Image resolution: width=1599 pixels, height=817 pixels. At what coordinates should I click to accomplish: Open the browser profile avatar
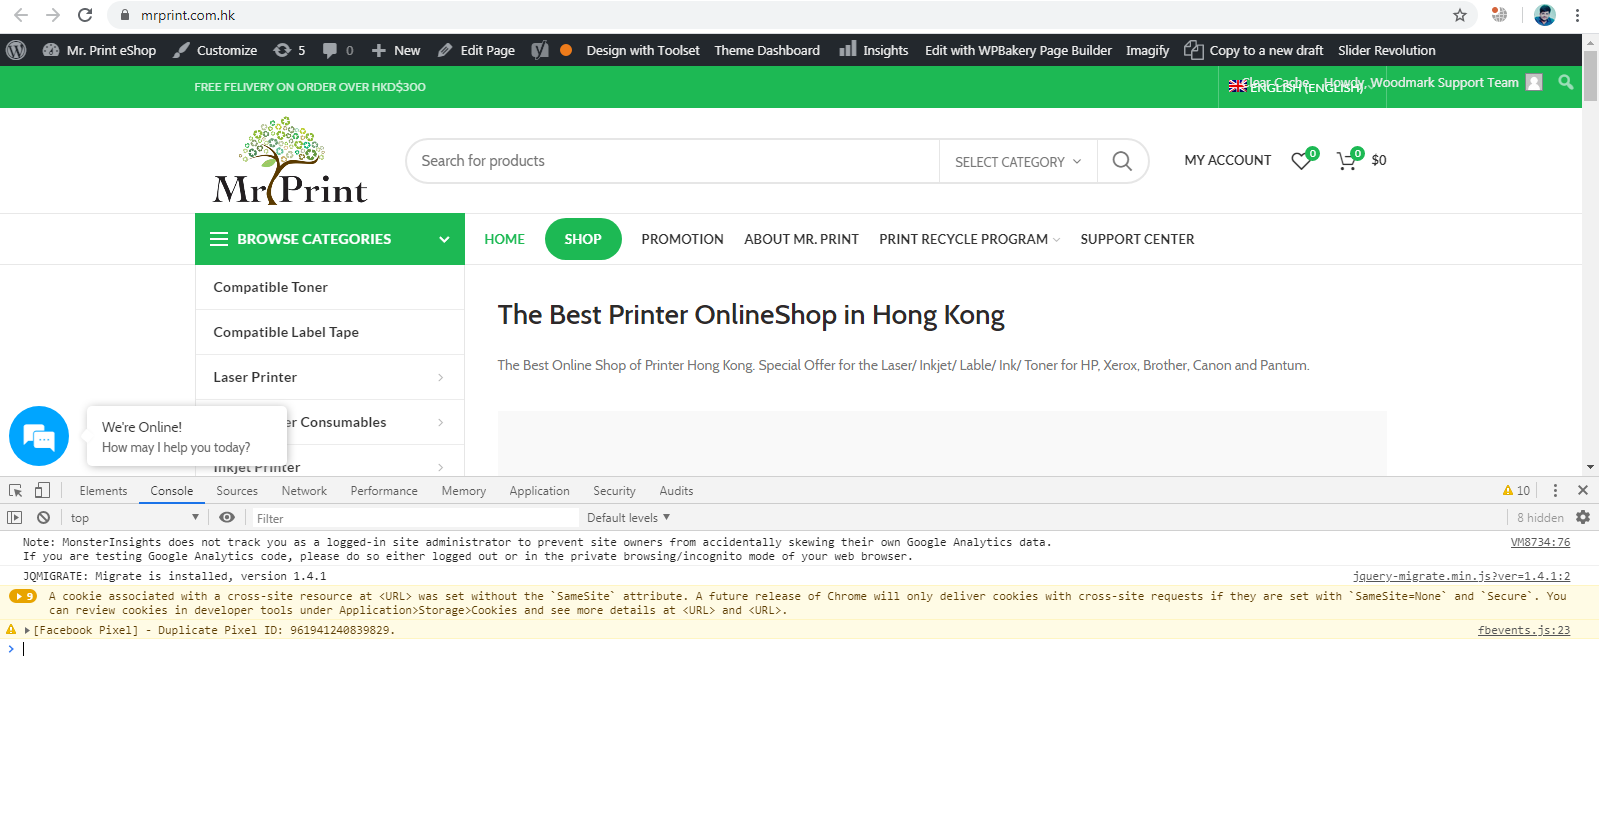1545,15
